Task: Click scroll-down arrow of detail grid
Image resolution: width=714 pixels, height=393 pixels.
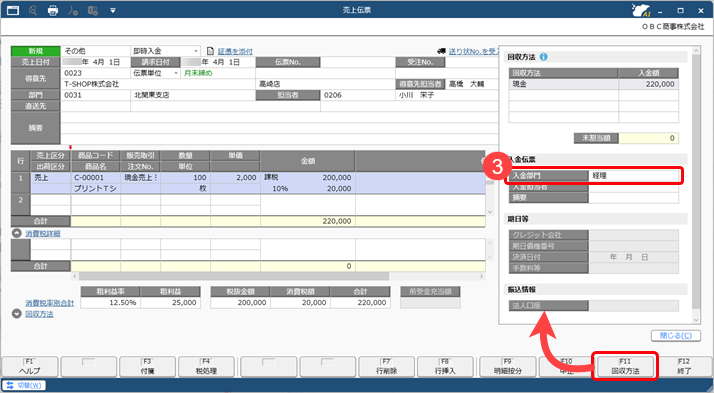Action: coord(490,212)
